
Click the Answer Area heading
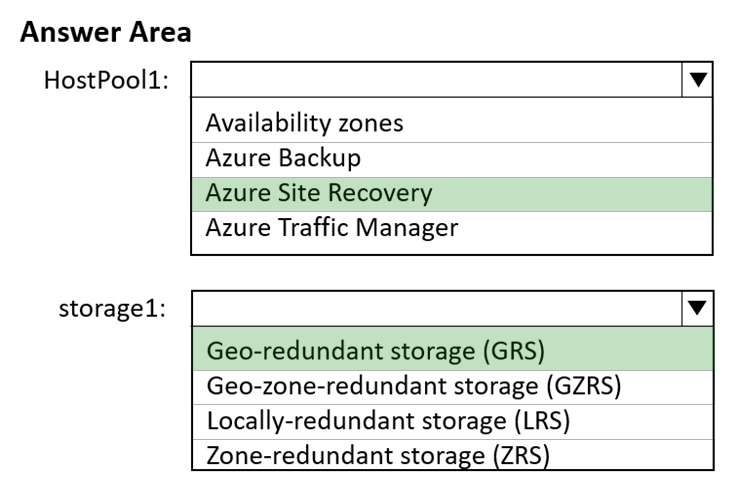coord(105,32)
